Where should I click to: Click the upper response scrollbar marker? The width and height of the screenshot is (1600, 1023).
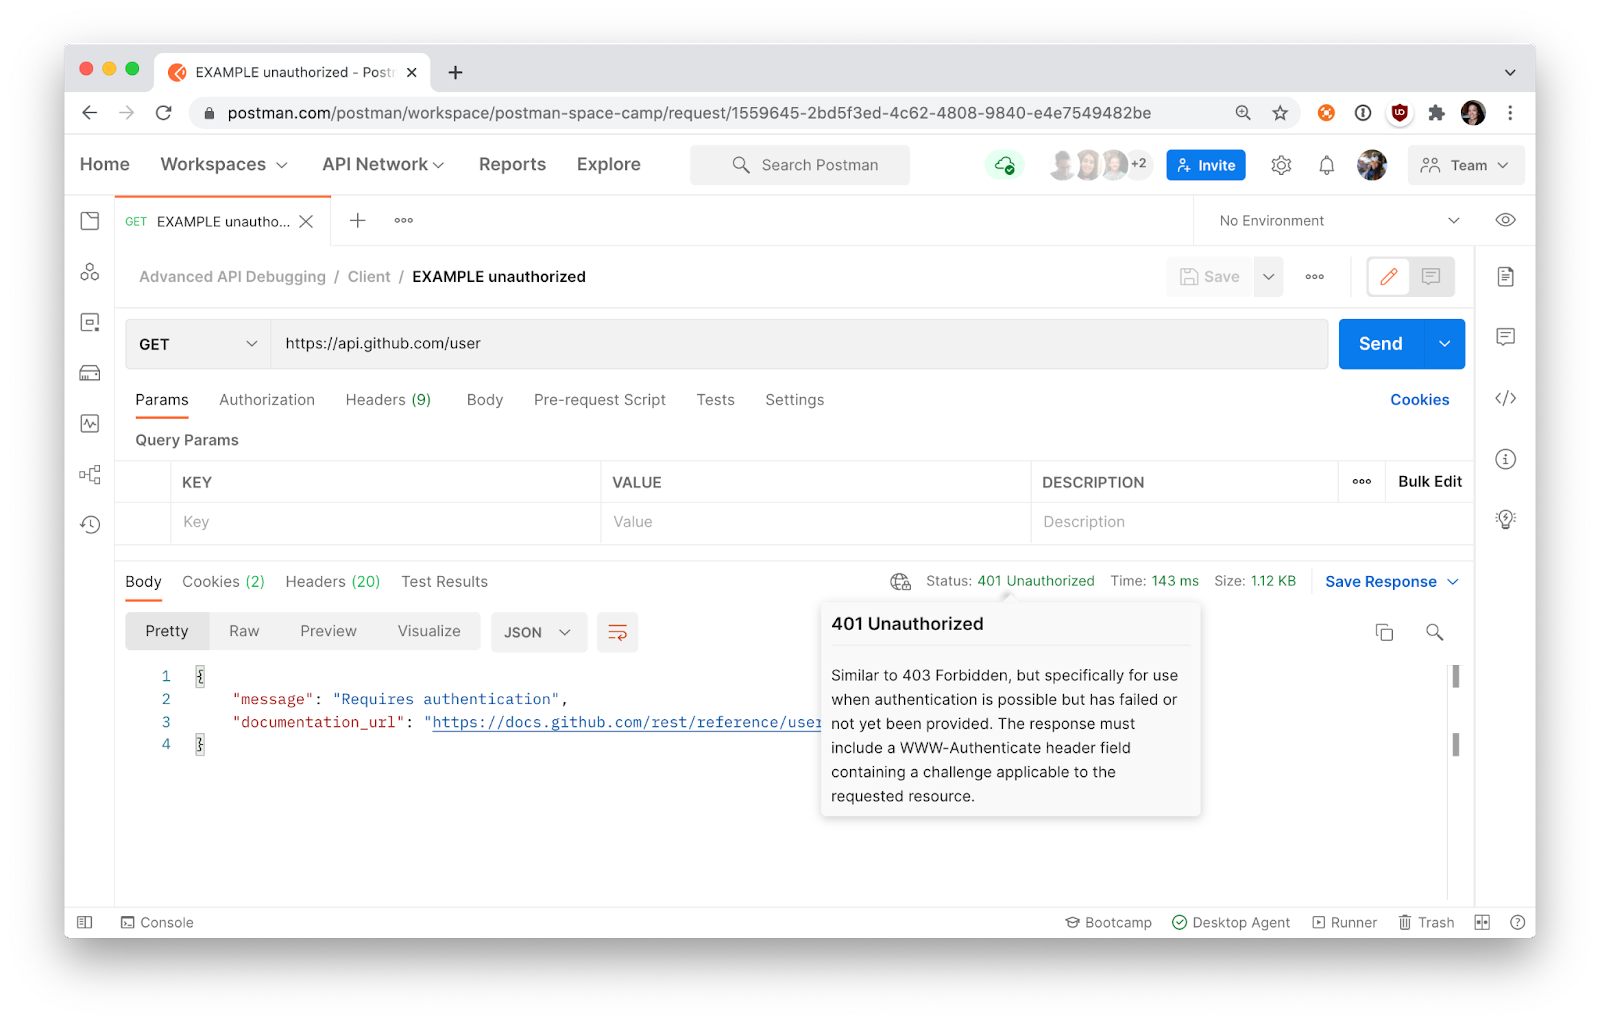(1455, 677)
